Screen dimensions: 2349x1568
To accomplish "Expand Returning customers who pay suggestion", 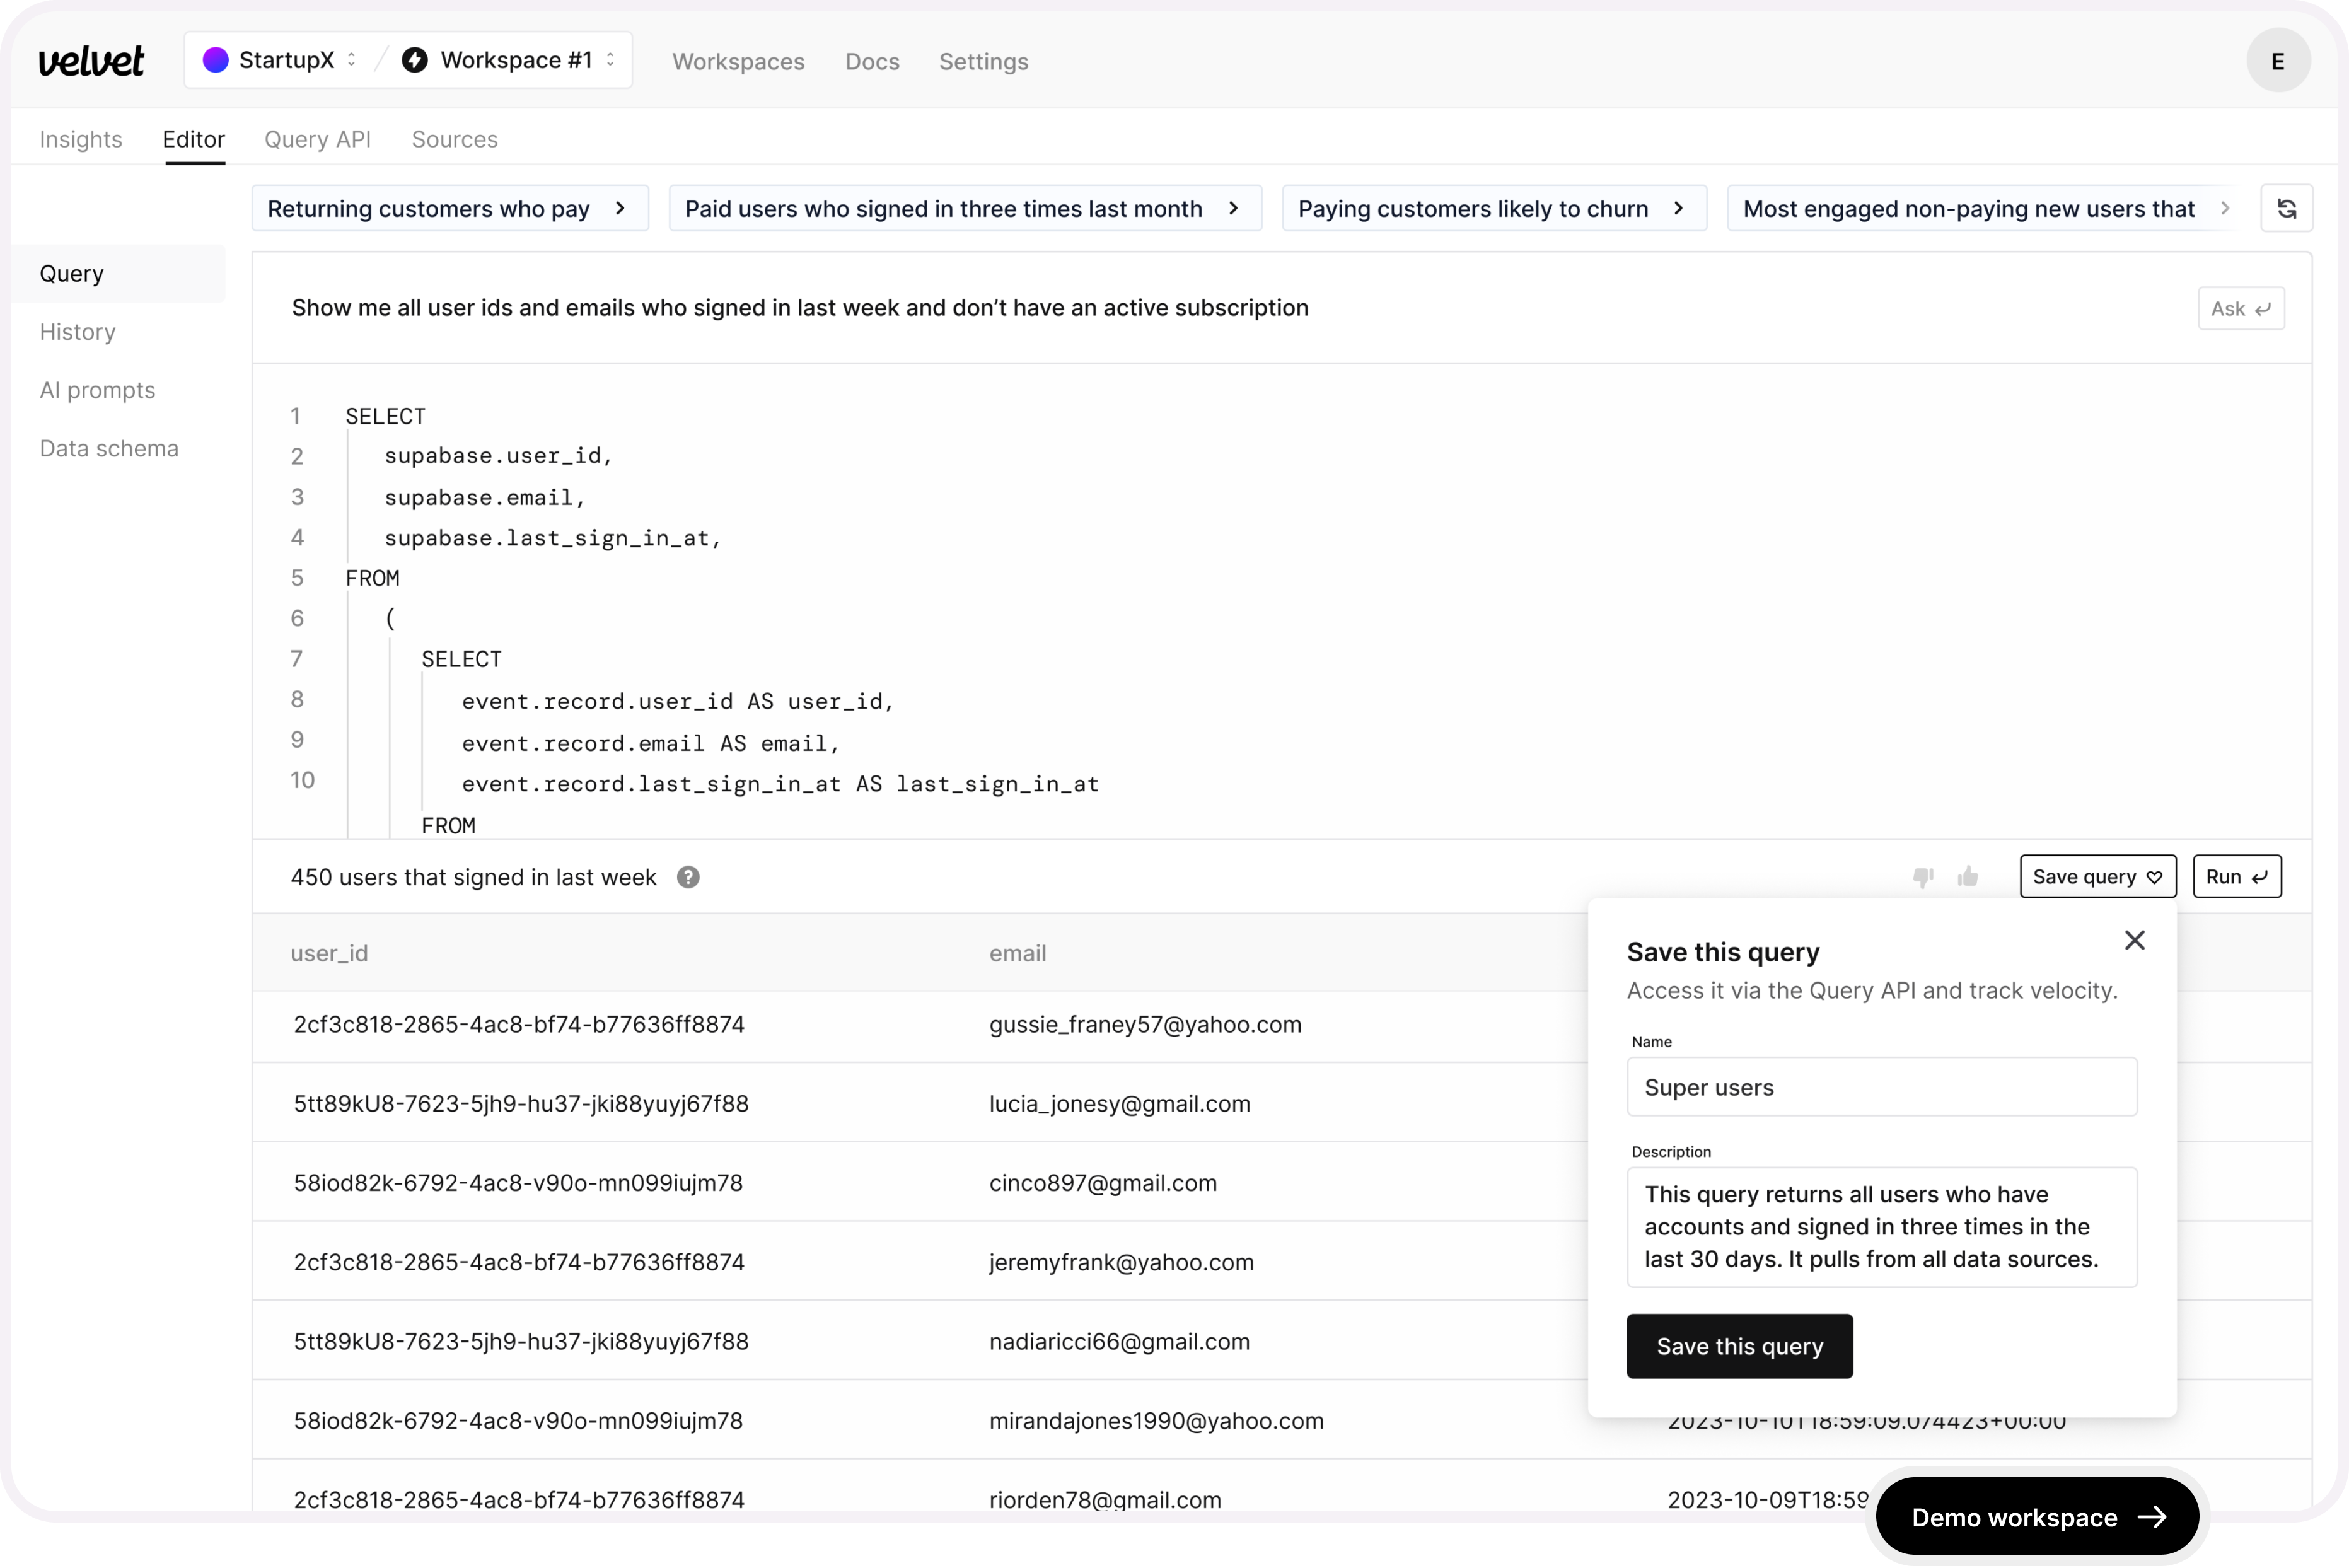I will point(449,209).
